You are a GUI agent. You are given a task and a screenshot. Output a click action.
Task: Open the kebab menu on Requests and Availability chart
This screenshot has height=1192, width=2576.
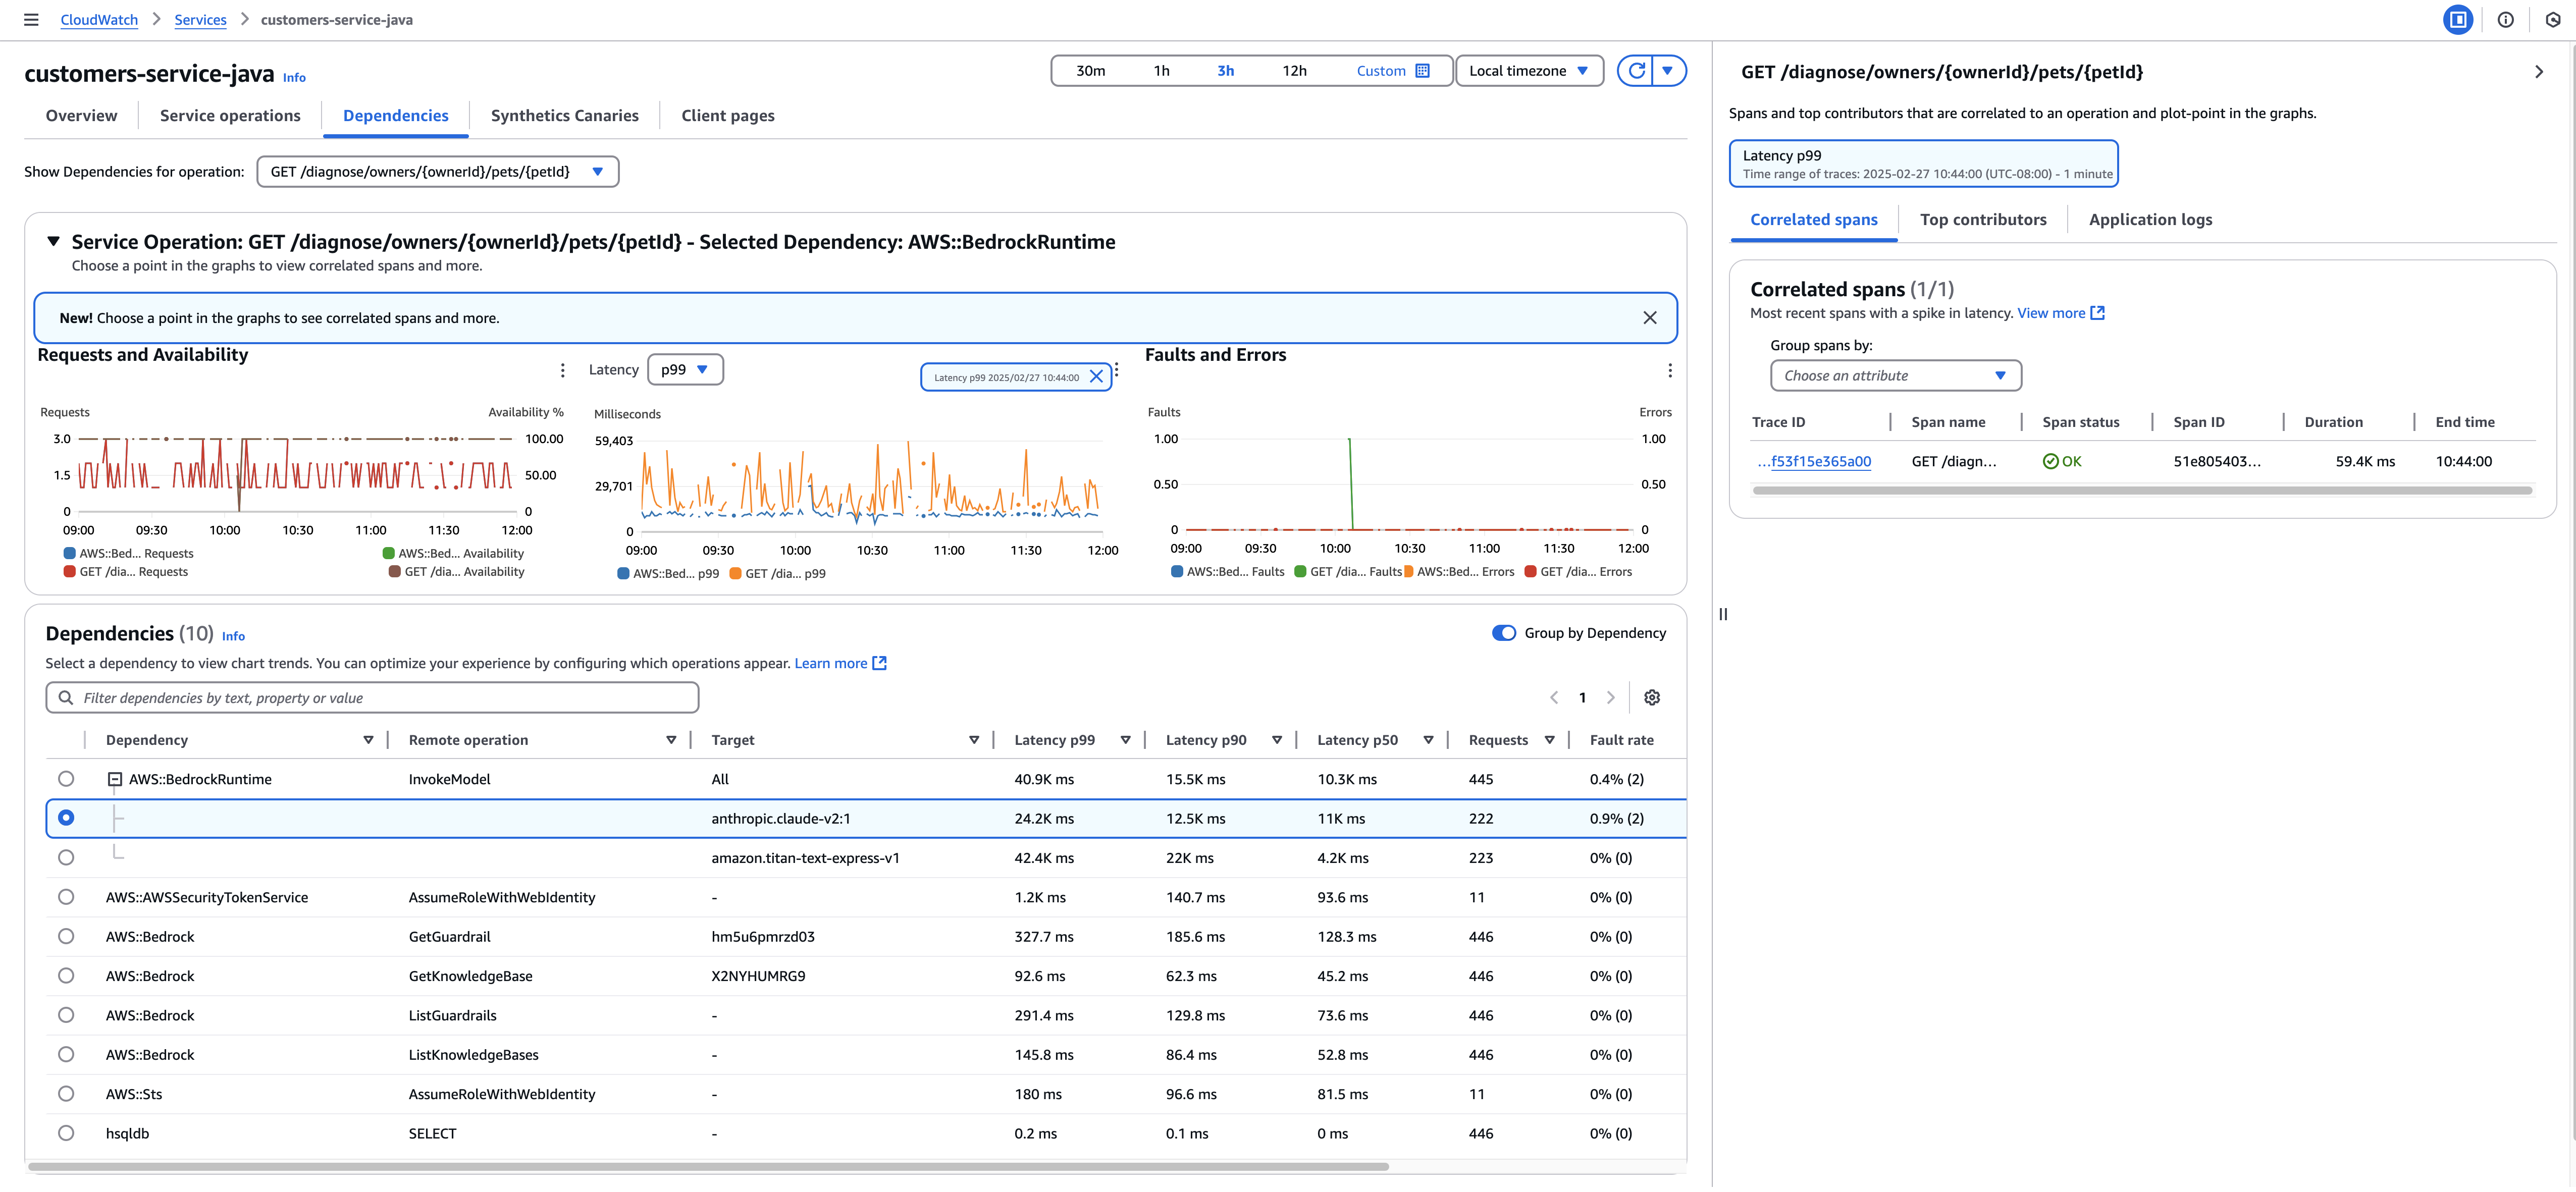tap(562, 369)
